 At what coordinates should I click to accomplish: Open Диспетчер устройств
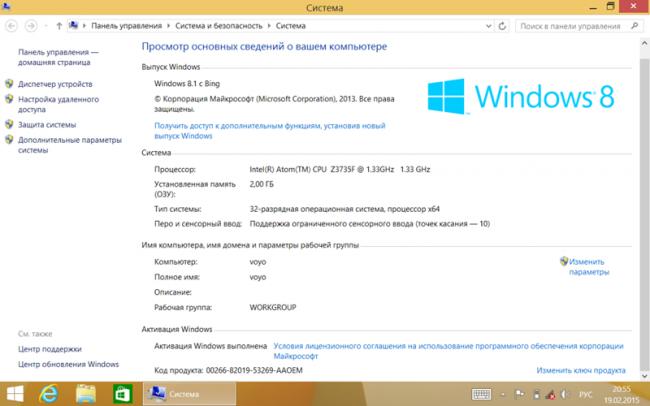click(55, 84)
